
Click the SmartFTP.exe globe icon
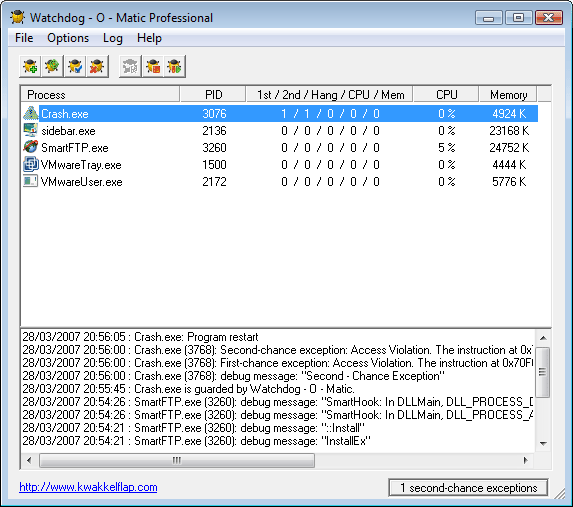(30, 147)
